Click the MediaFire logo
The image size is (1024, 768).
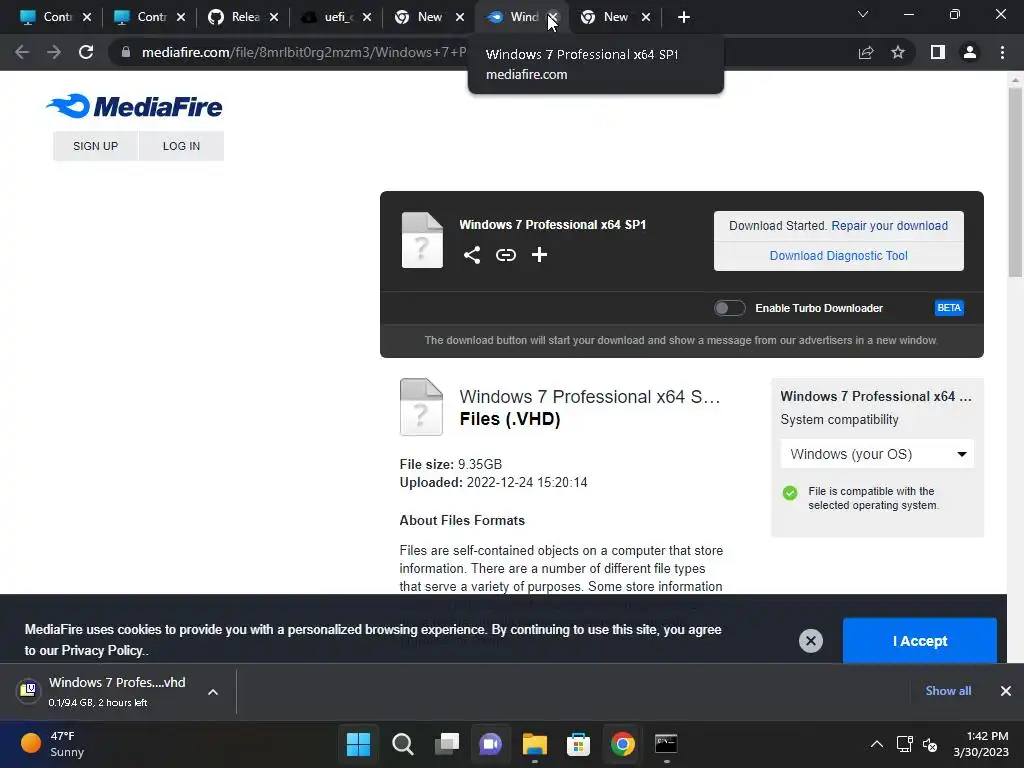[134, 106]
